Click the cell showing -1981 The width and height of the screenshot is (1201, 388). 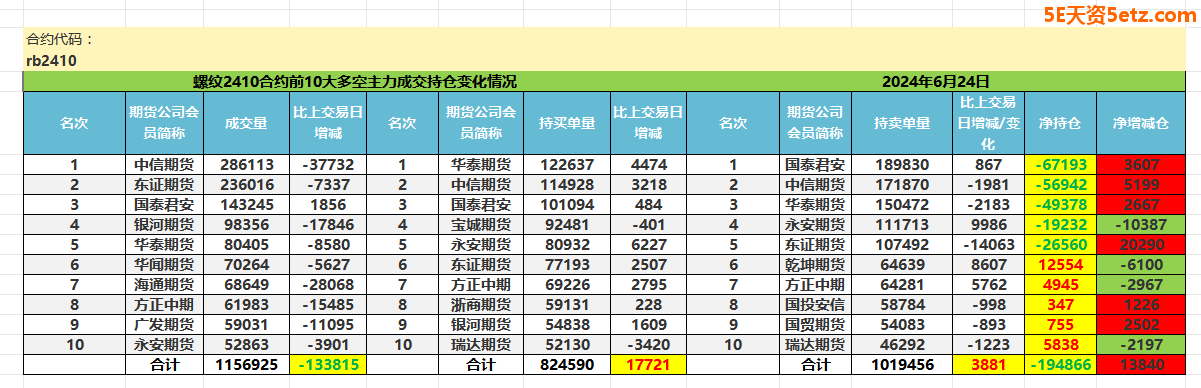988,184
